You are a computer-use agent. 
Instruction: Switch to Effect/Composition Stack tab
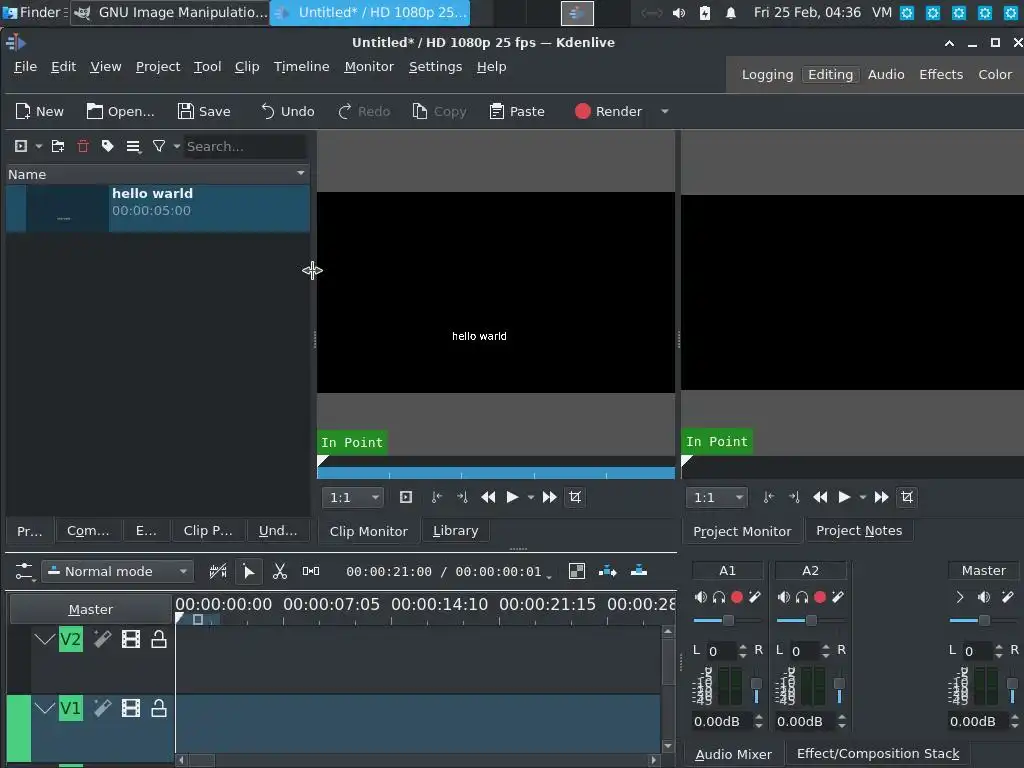click(x=878, y=754)
